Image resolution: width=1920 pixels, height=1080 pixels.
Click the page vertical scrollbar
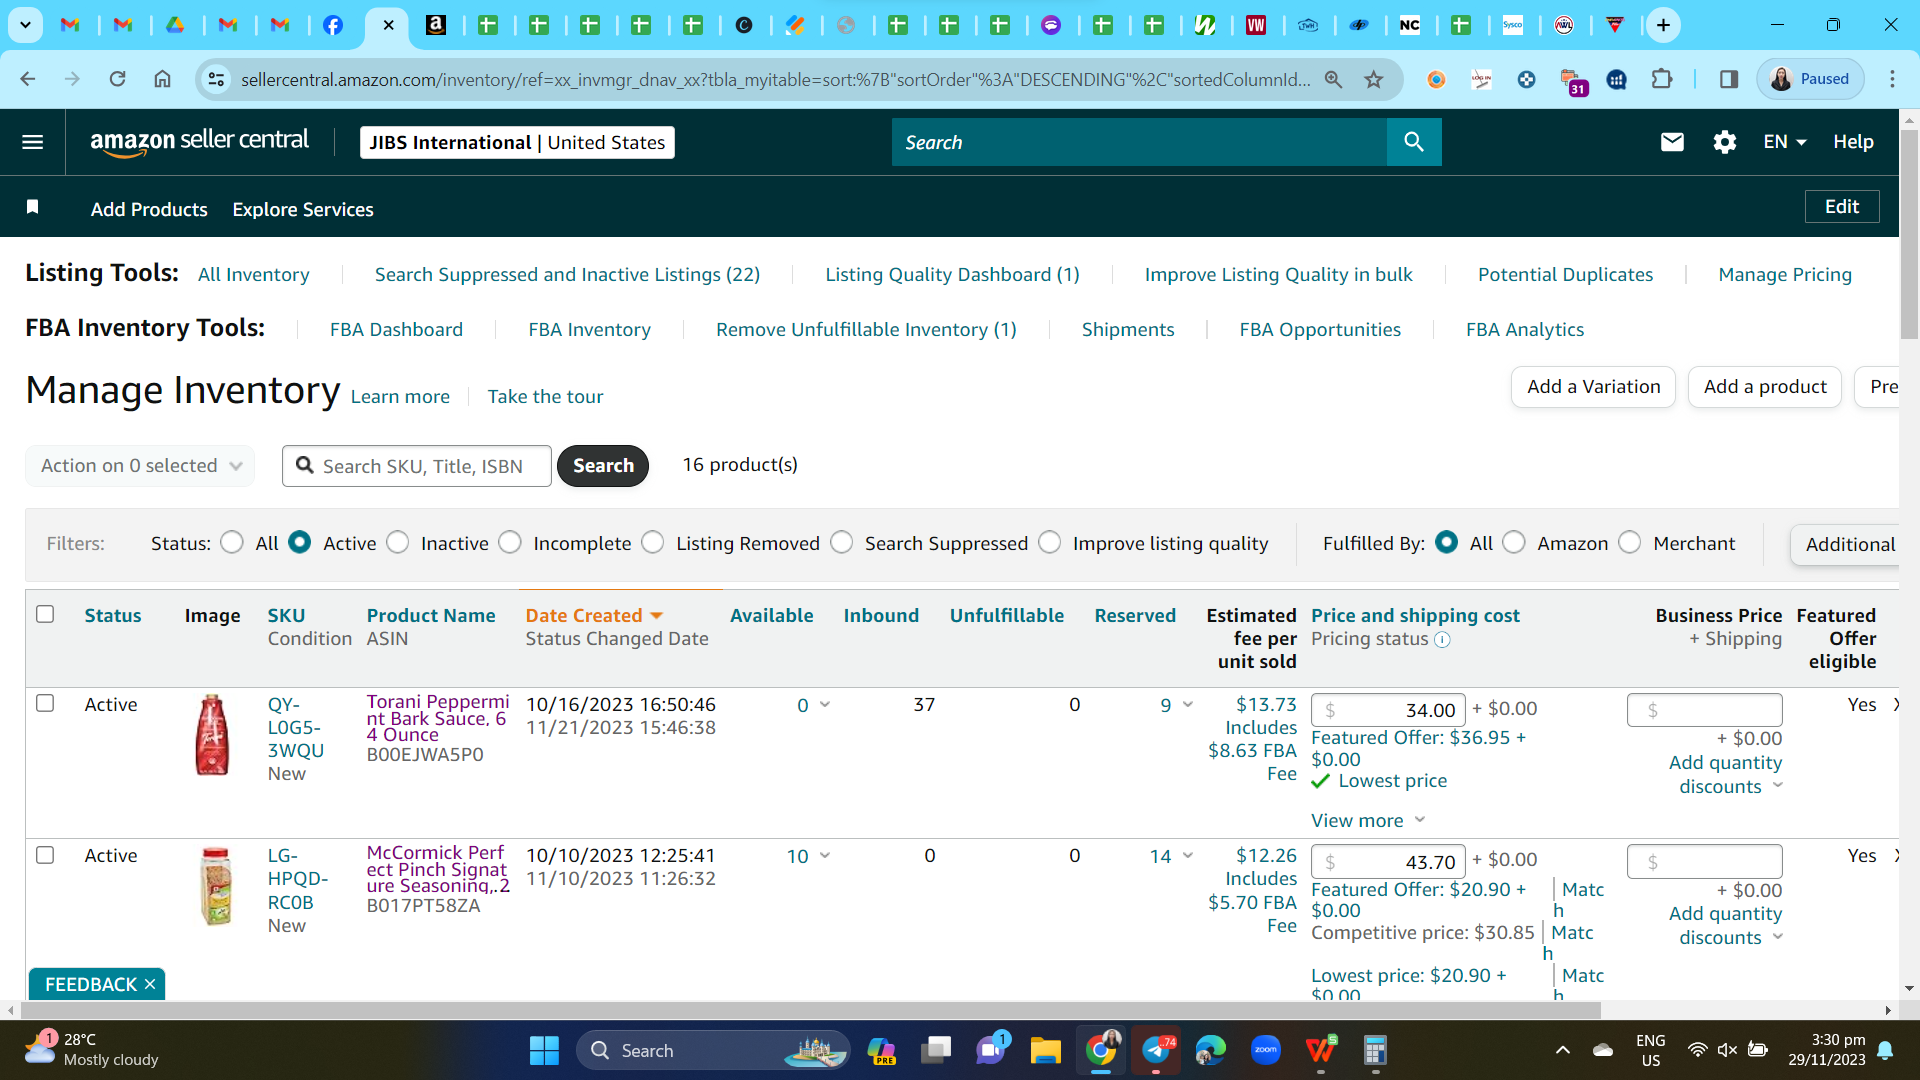(1909, 235)
